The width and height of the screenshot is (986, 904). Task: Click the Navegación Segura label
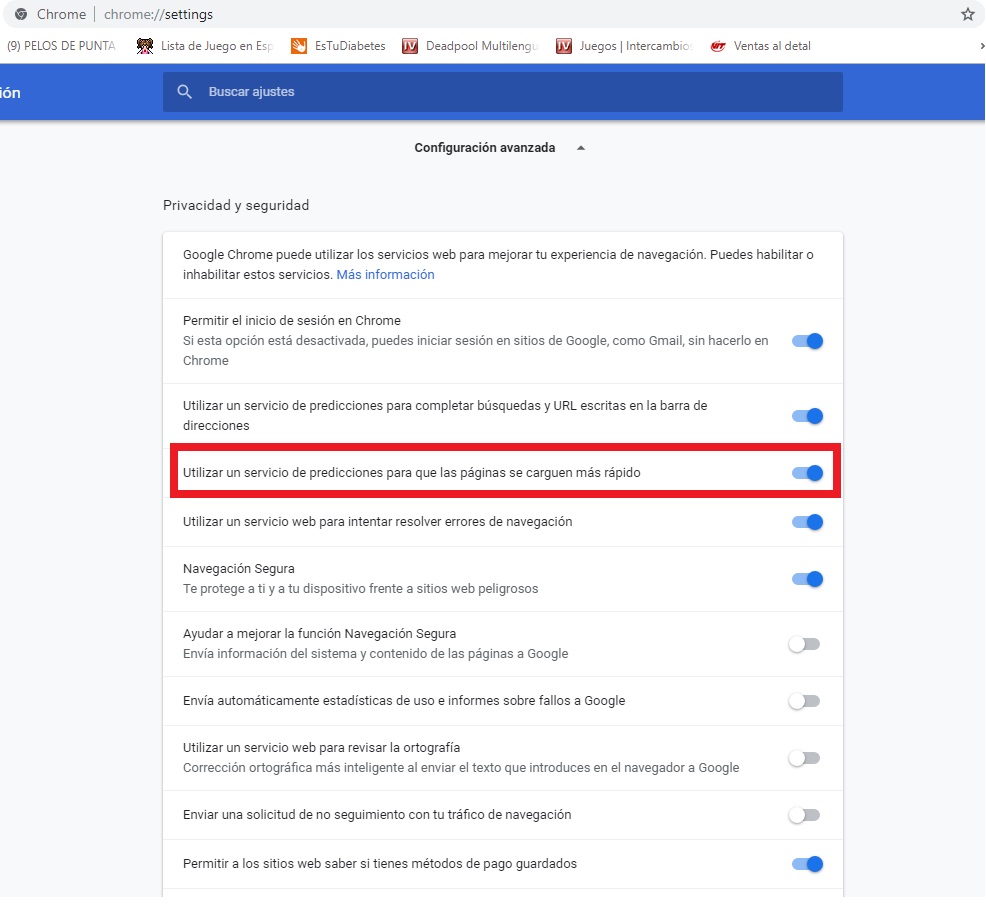(x=238, y=569)
